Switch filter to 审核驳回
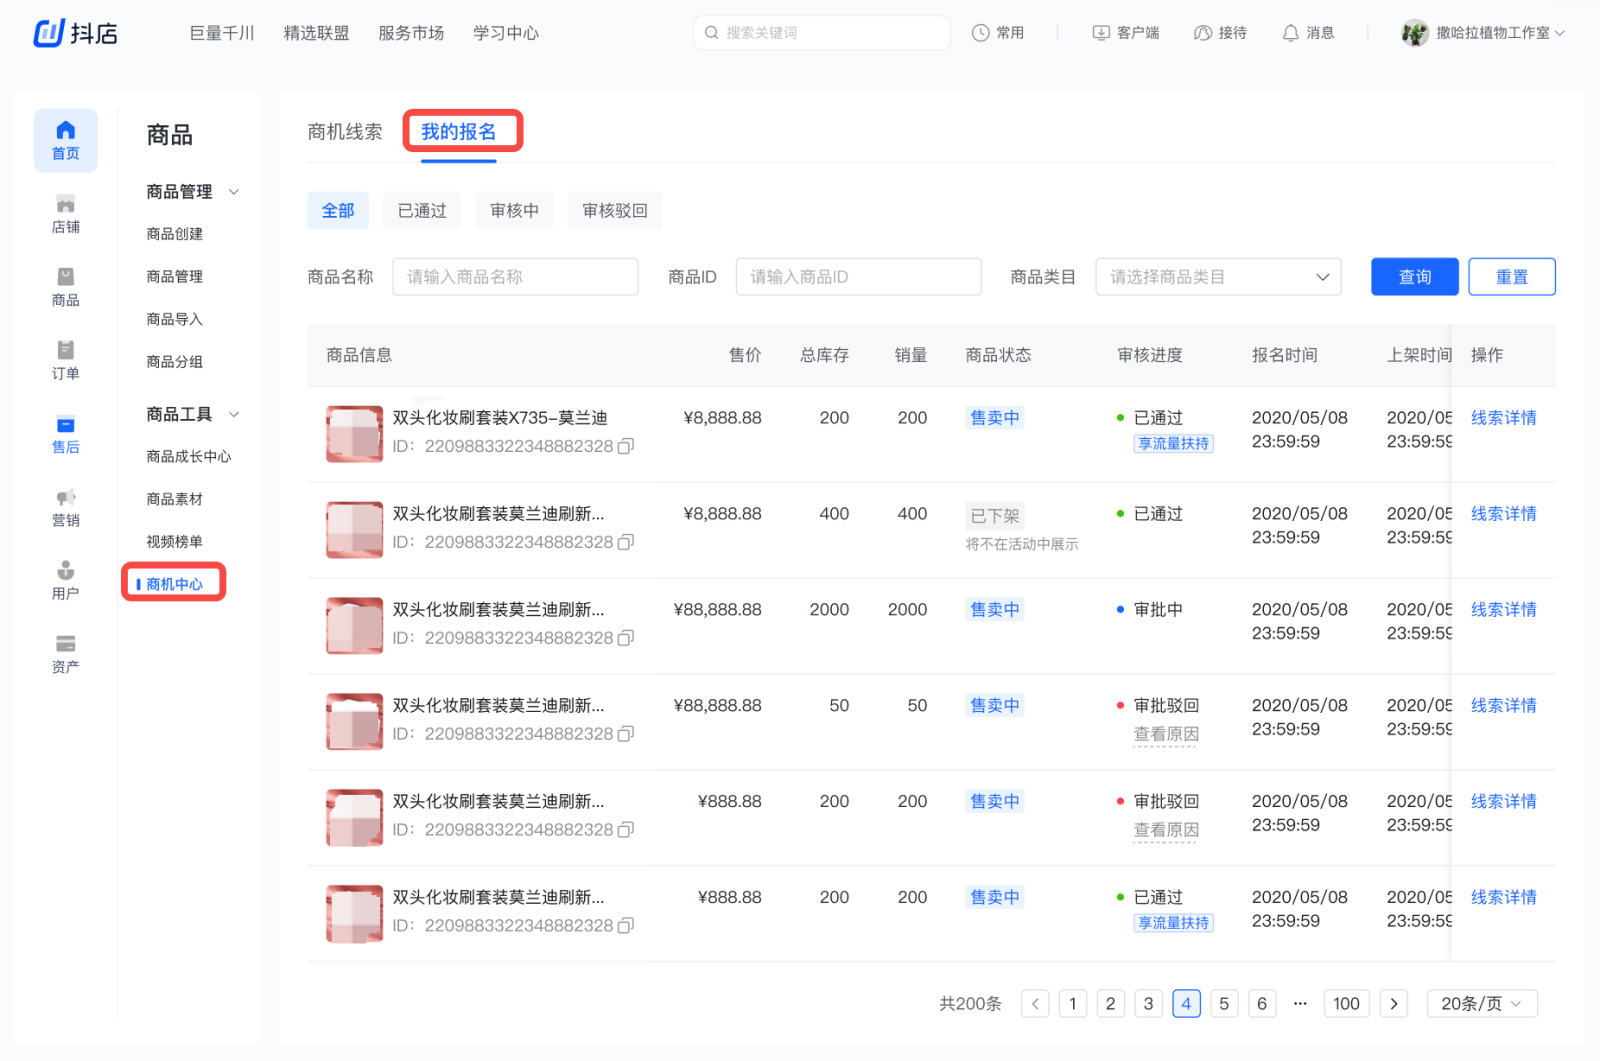The height and width of the screenshot is (1061, 1600). click(614, 210)
